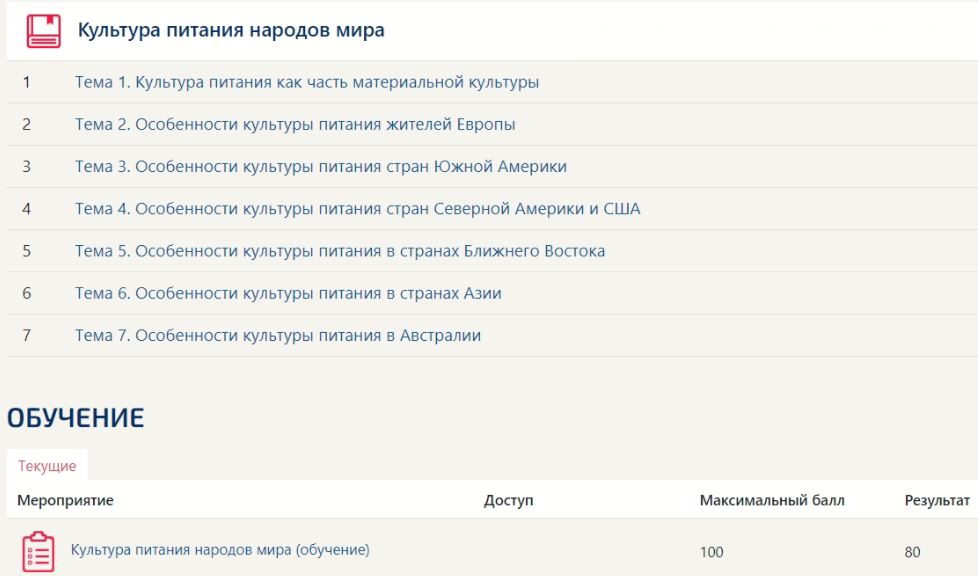Click the result score 80
This screenshot has height=576, width=978.
(912, 552)
